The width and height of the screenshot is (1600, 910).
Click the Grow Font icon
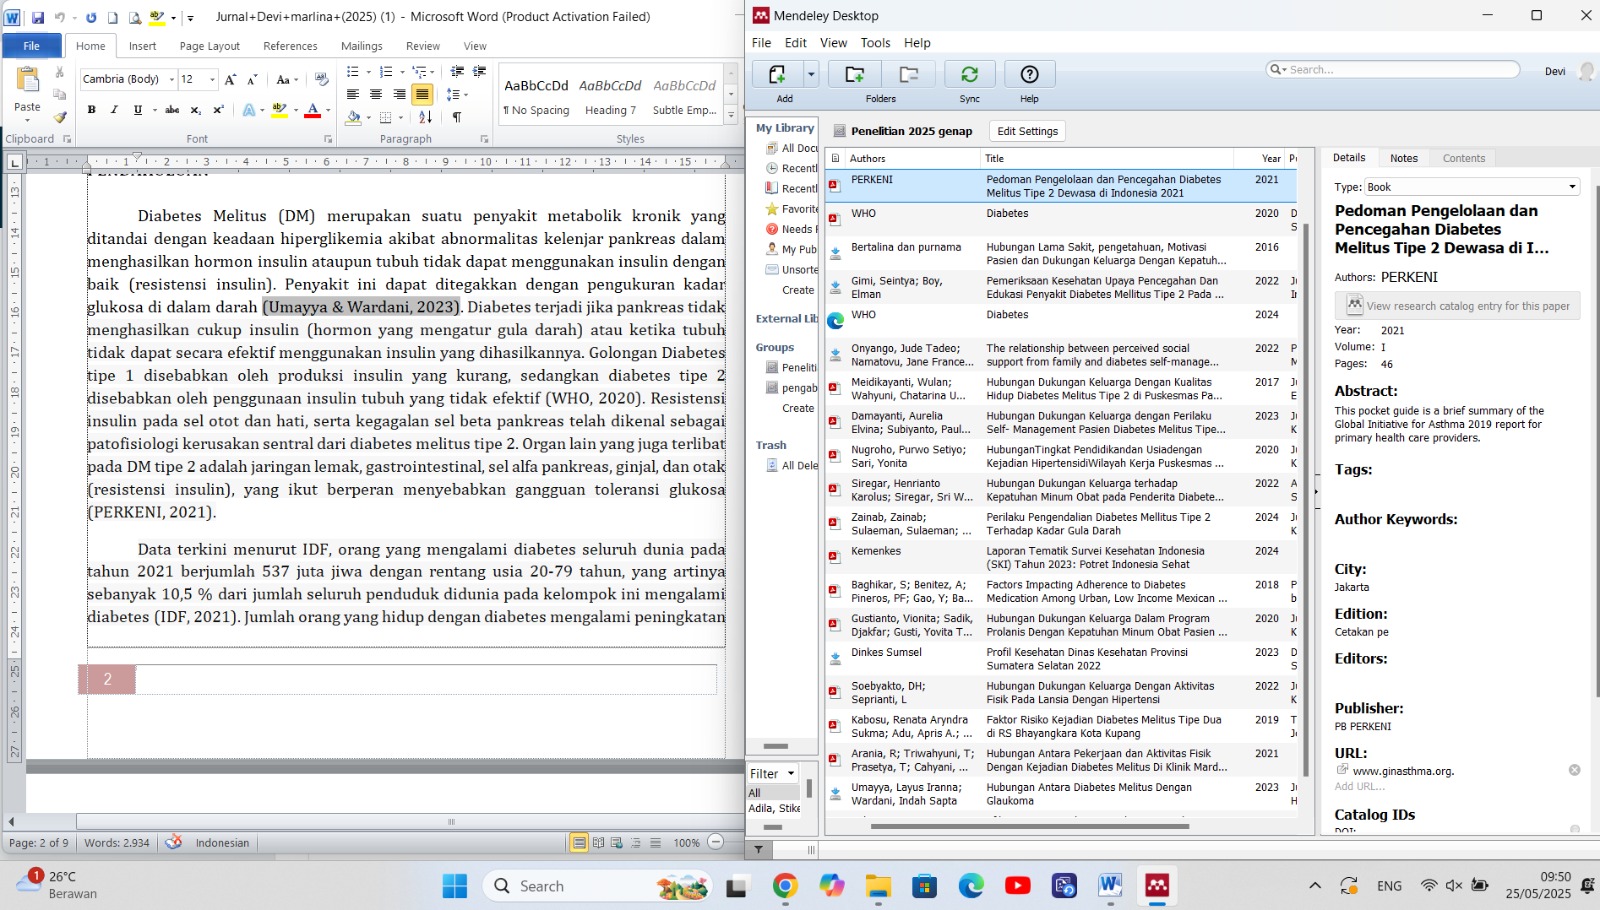[x=230, y=80]
